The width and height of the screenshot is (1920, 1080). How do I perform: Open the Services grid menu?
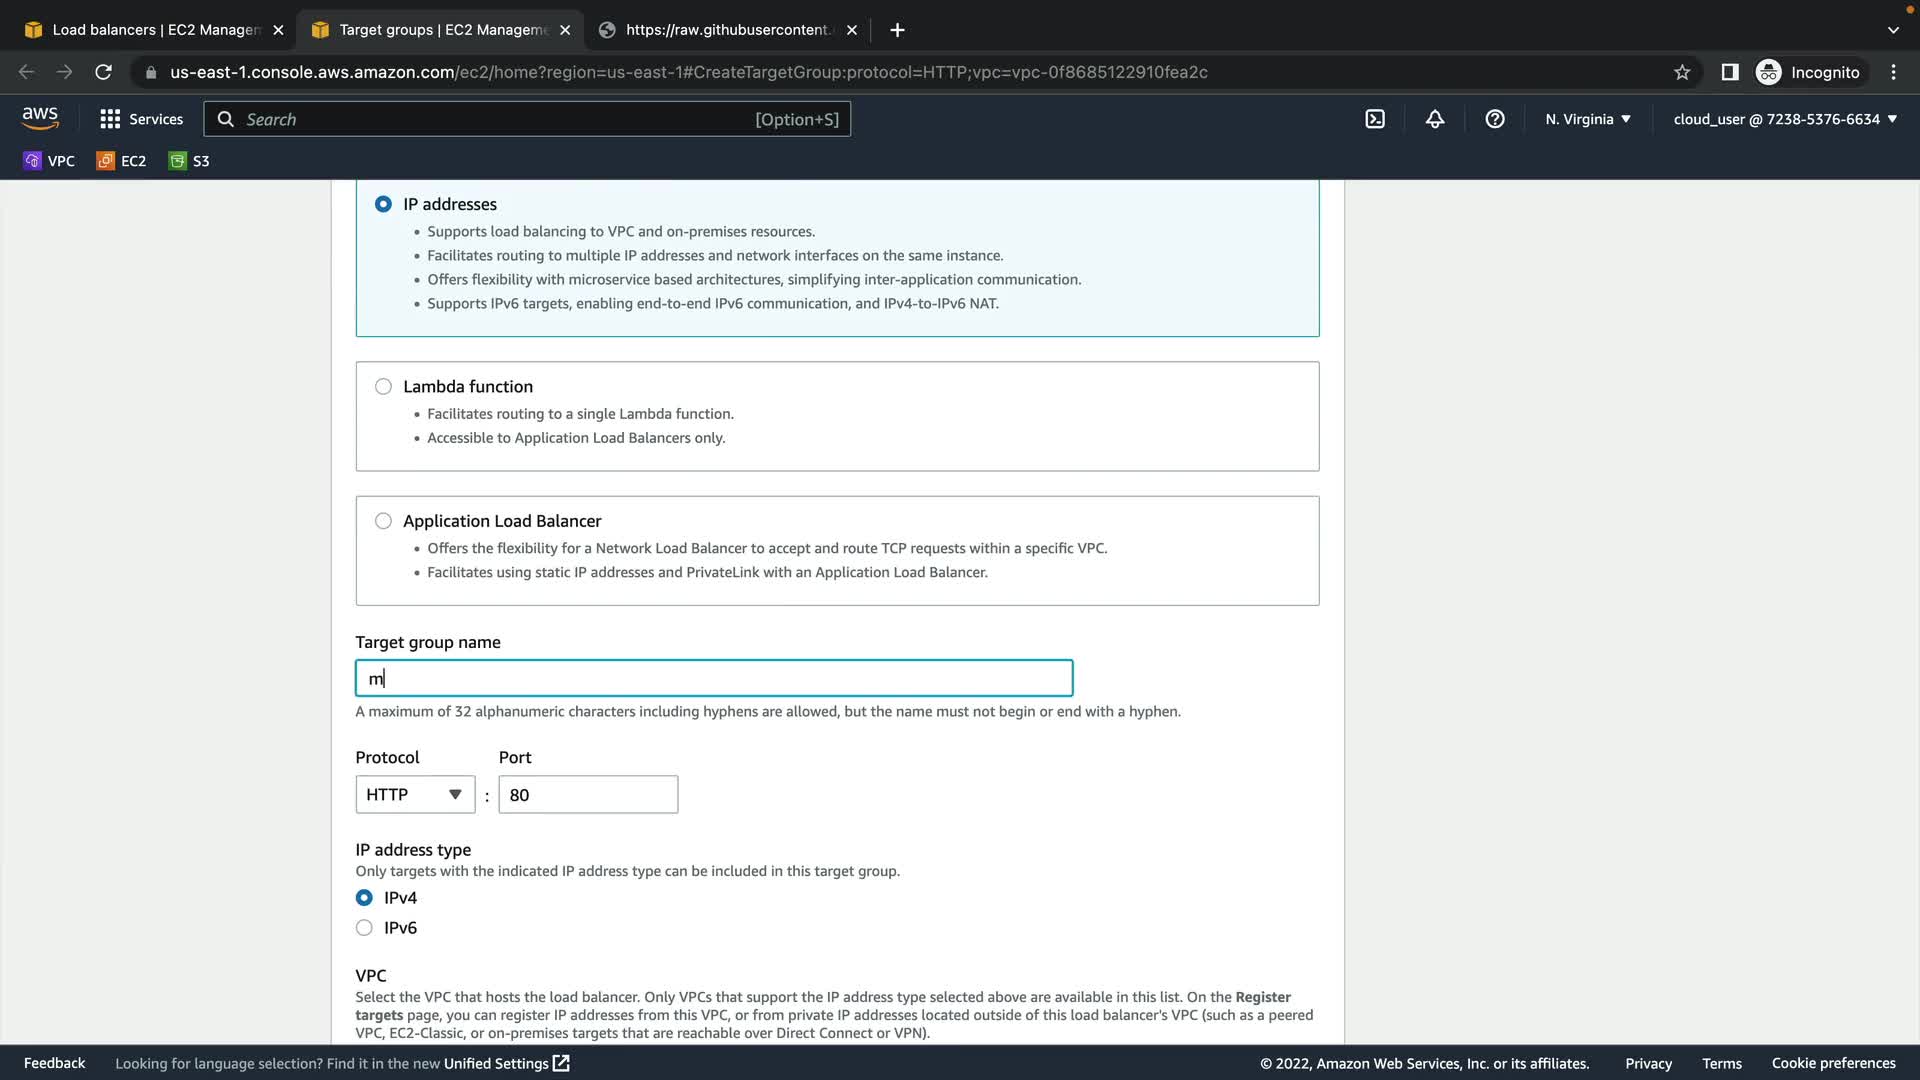point(141,119)
